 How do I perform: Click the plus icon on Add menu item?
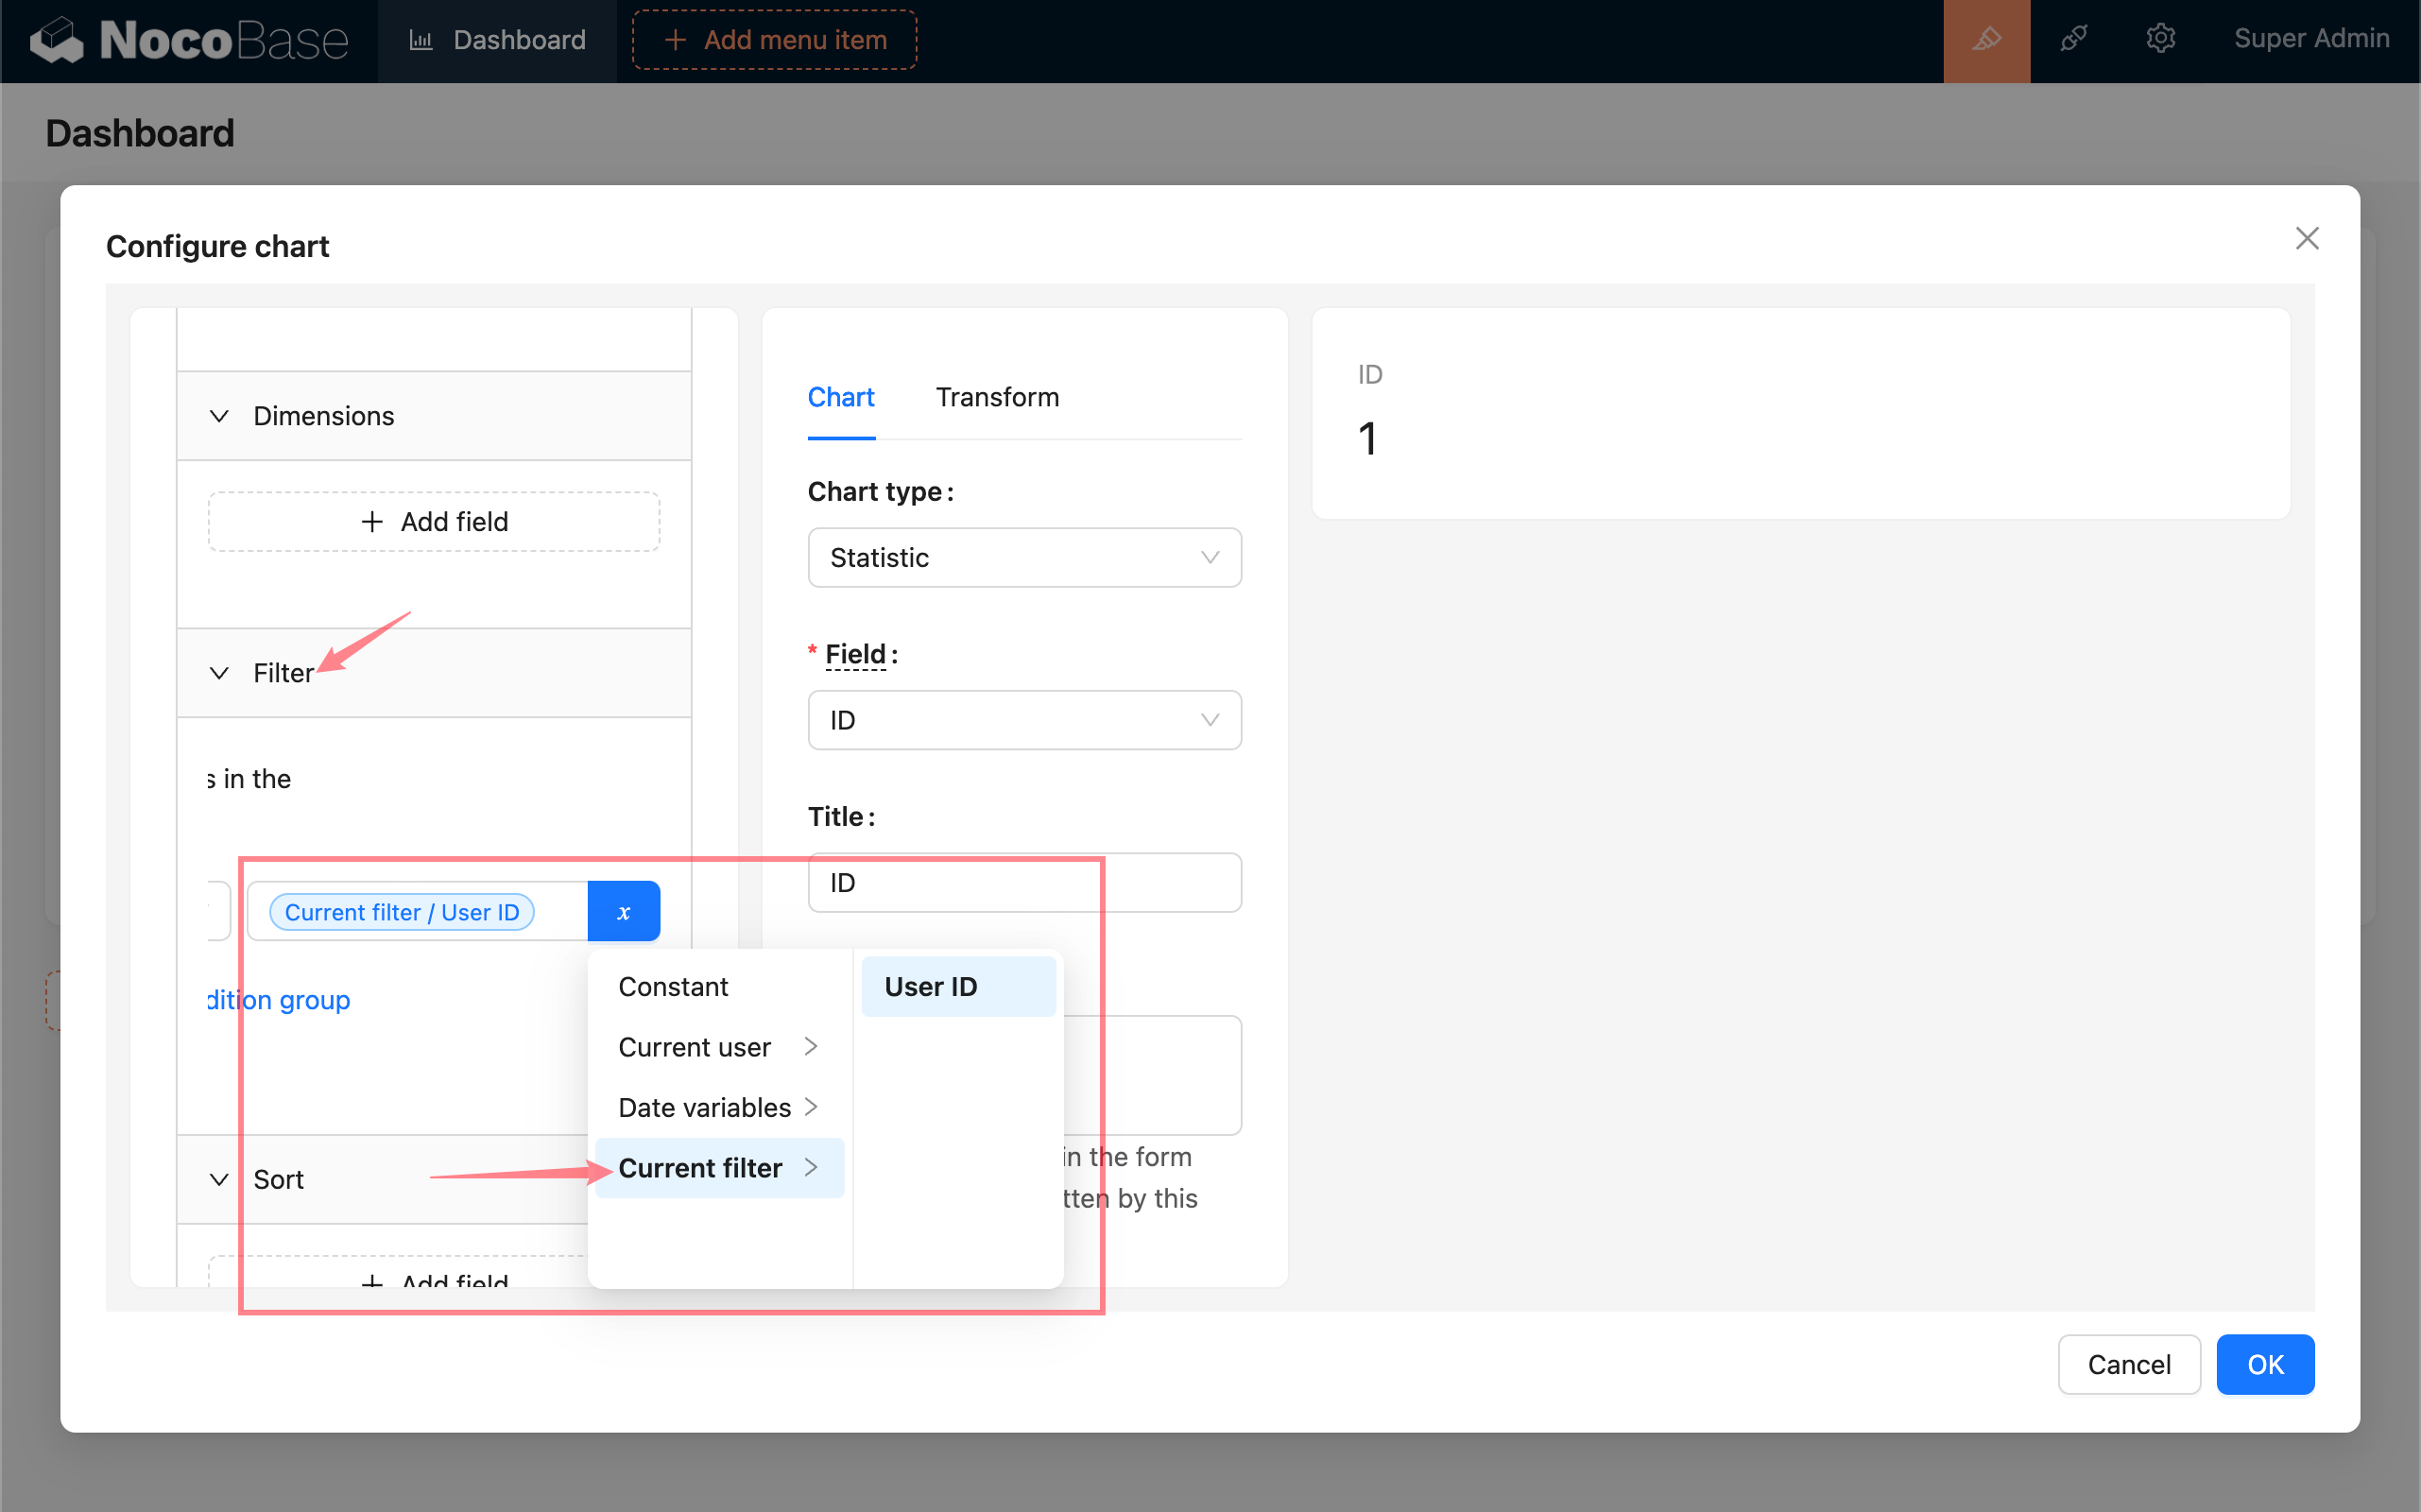[675, 40]
